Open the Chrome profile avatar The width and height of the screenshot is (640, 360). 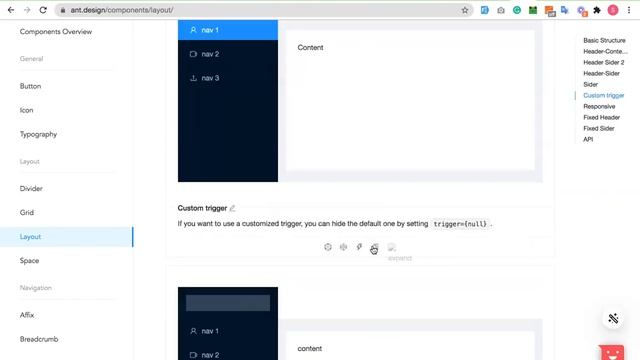613,10
